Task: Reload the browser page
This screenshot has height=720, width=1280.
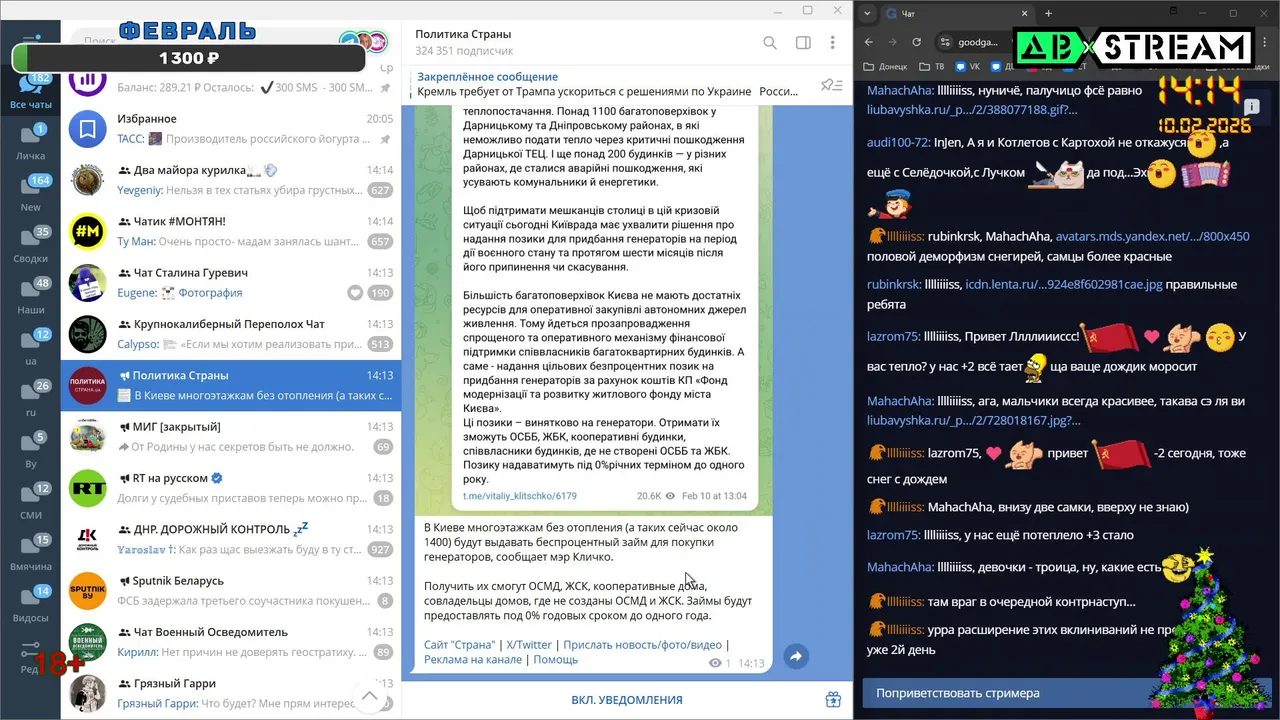Action: (917, 42)
